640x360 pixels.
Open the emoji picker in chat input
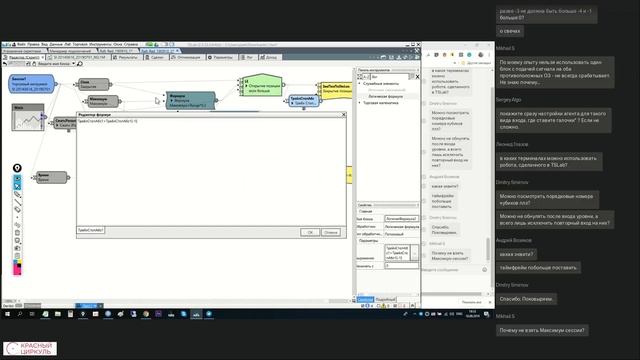click(484, 270)
